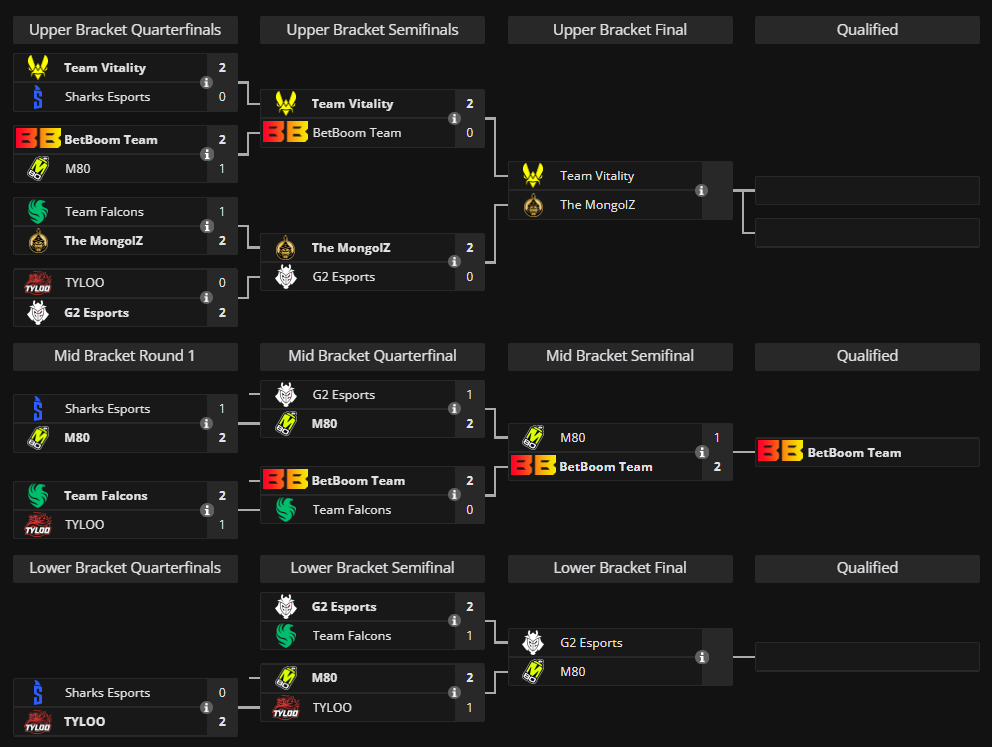The width and height of the screenshot is (992, 747).
Task: View info for Mid Bracket Semifinal match
Action: (x=702, y=452)
